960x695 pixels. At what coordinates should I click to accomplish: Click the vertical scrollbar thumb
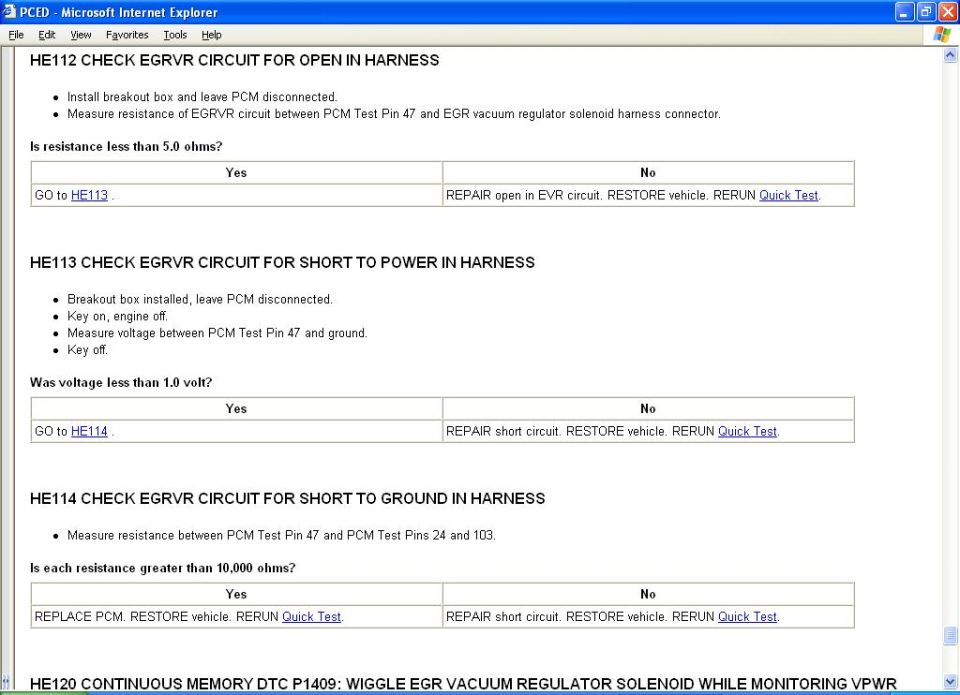[950, 636]
